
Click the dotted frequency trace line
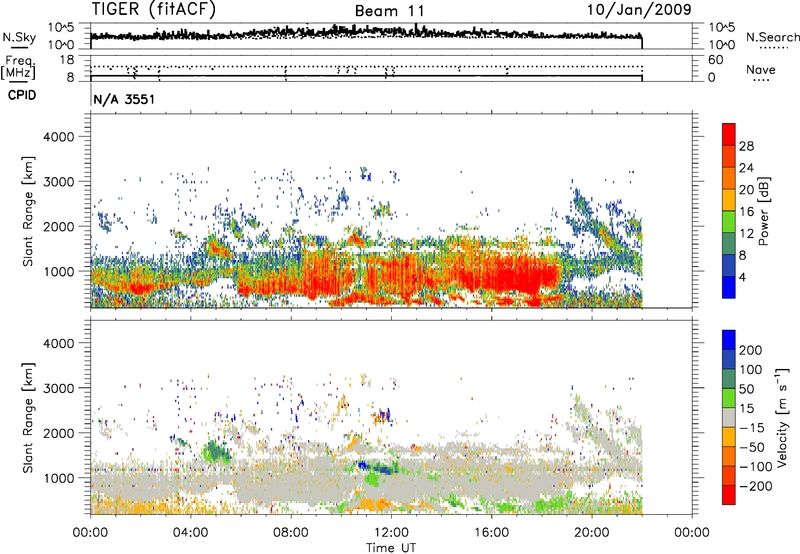(366, 67)
